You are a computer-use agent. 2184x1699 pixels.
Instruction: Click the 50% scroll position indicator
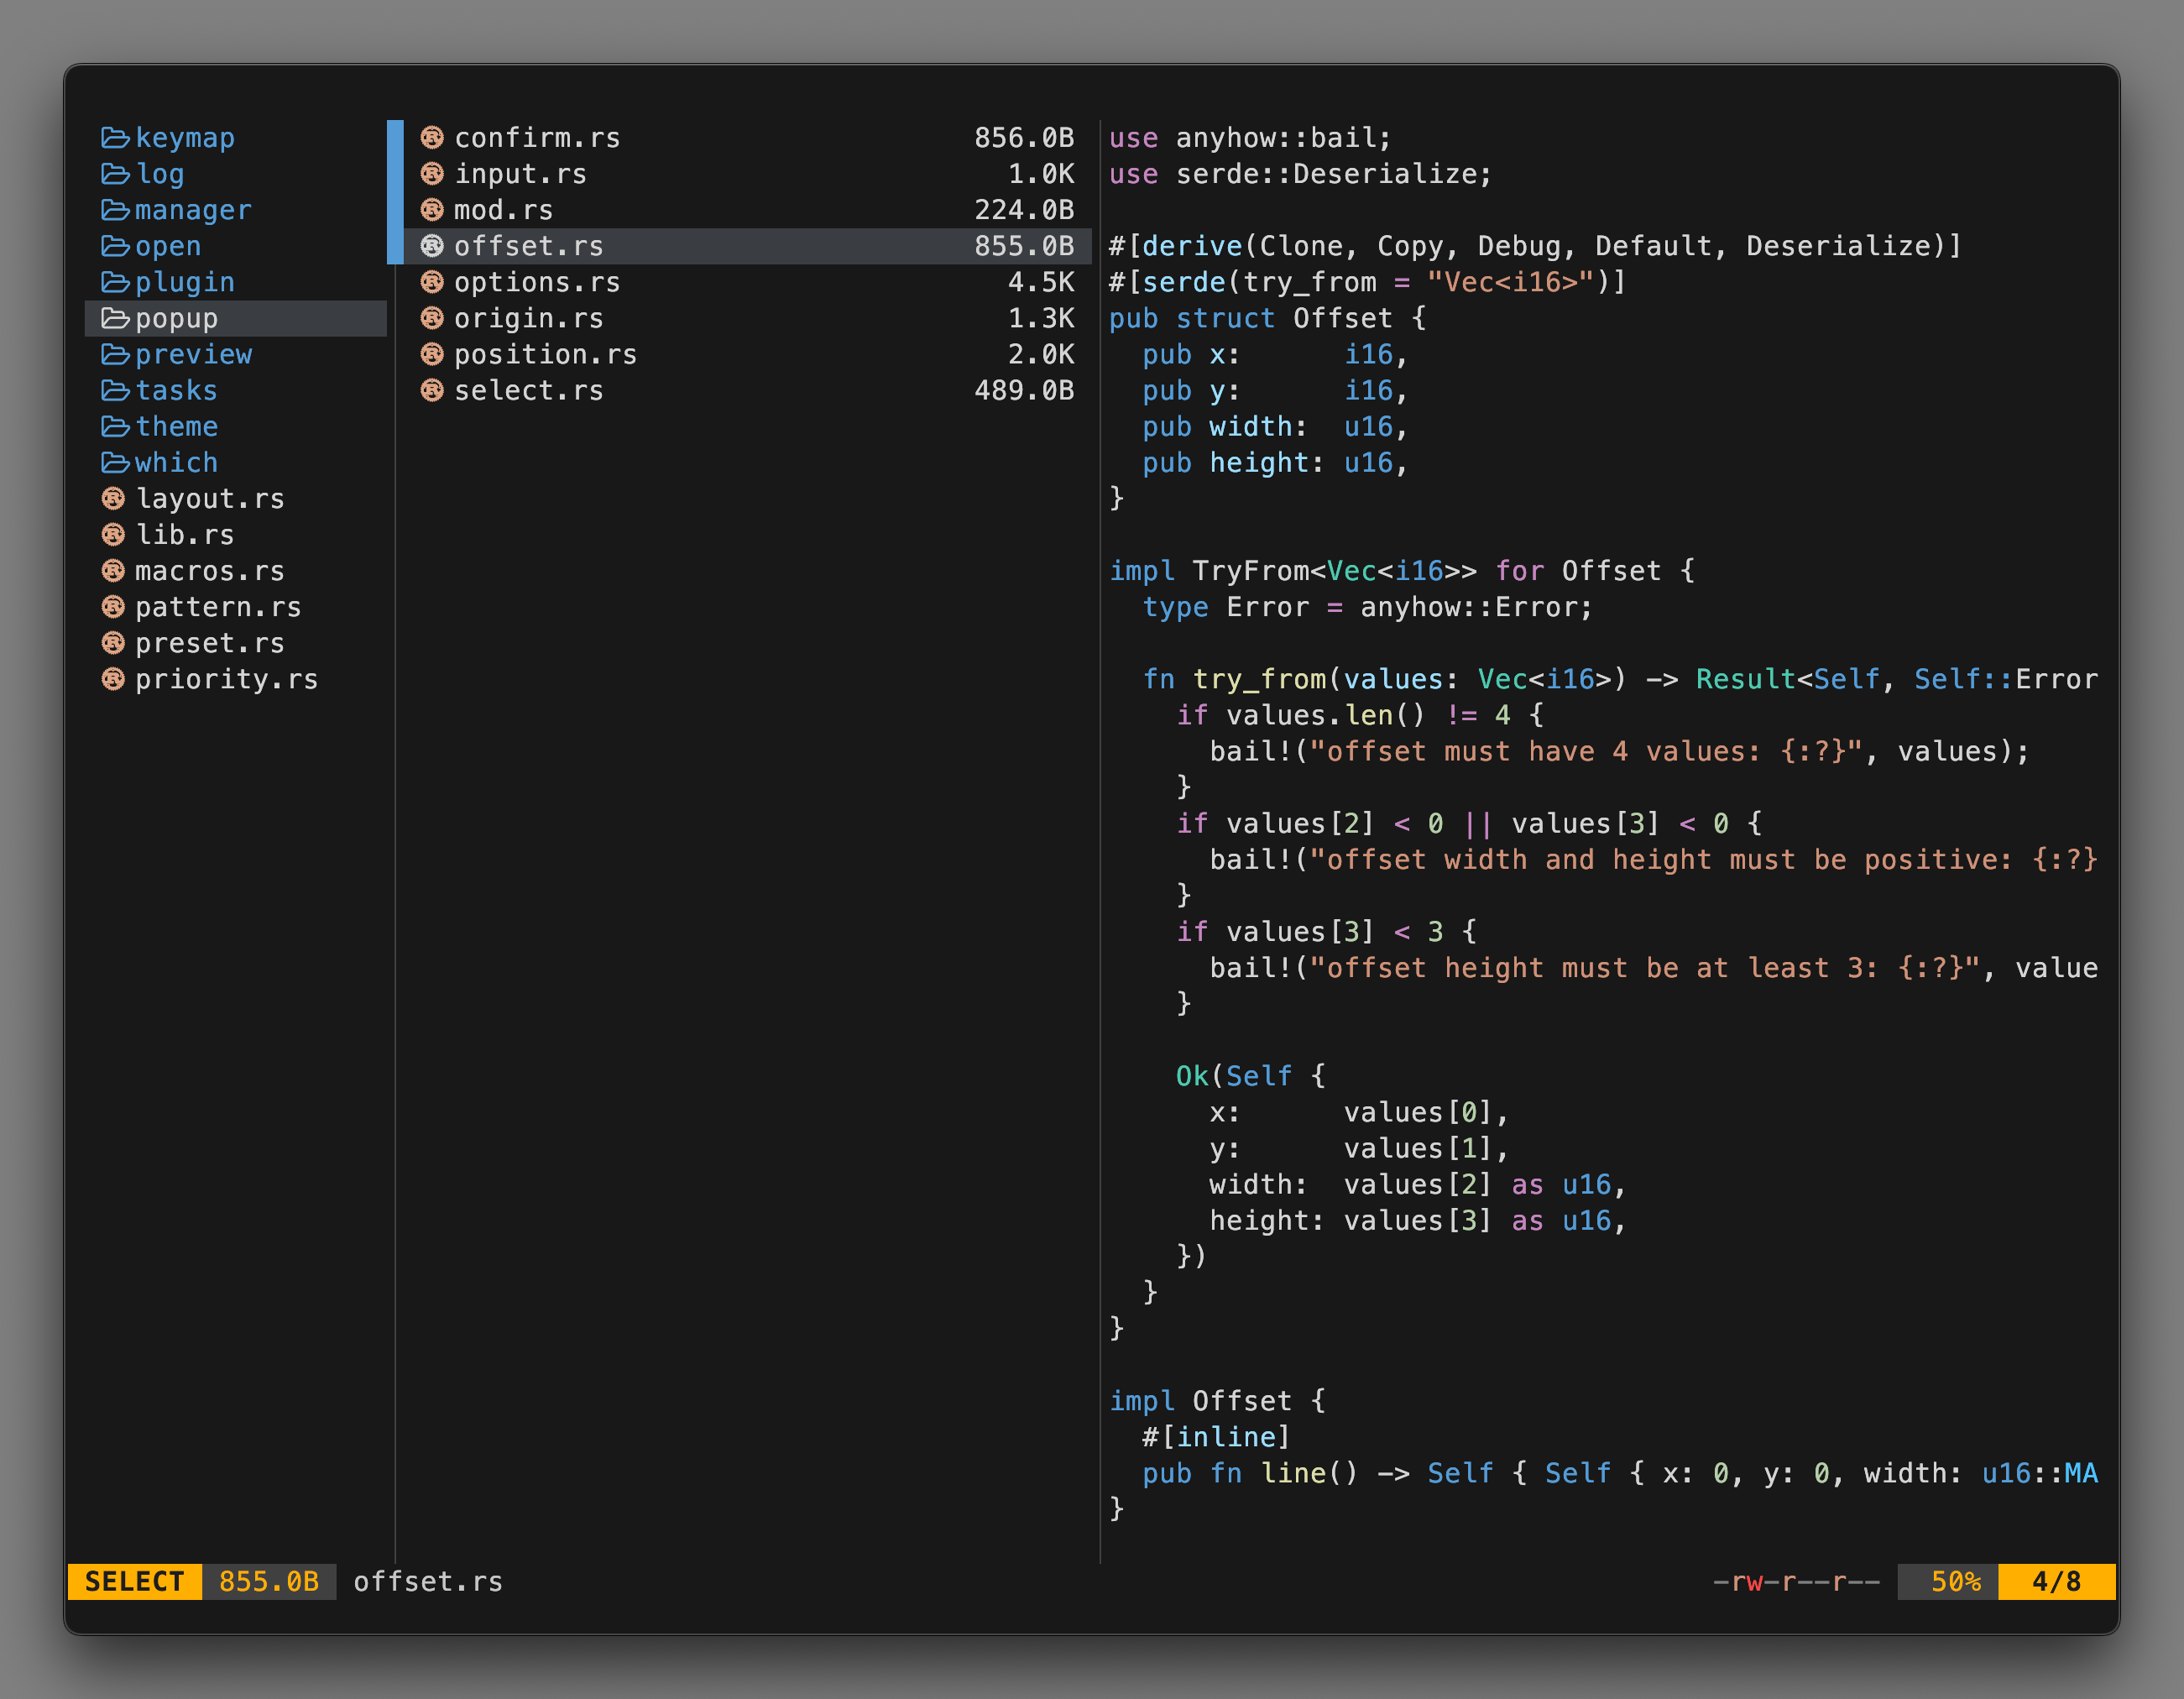pyautogui.click(x=1954, y=1581)
